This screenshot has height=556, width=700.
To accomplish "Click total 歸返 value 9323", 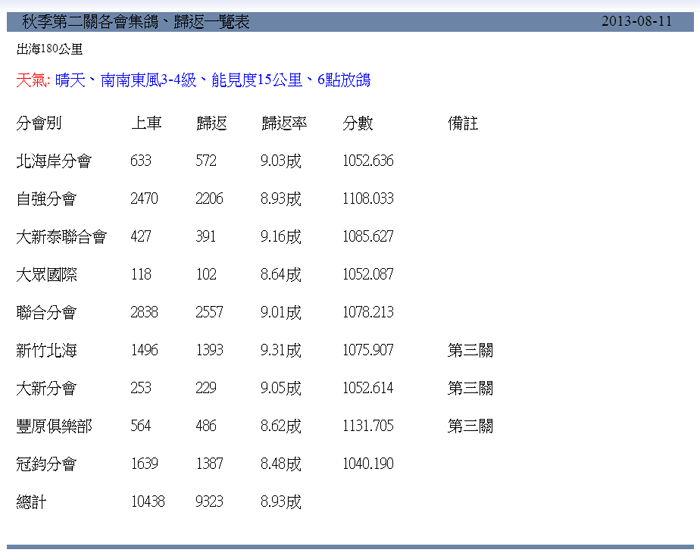I will point(209,502).
